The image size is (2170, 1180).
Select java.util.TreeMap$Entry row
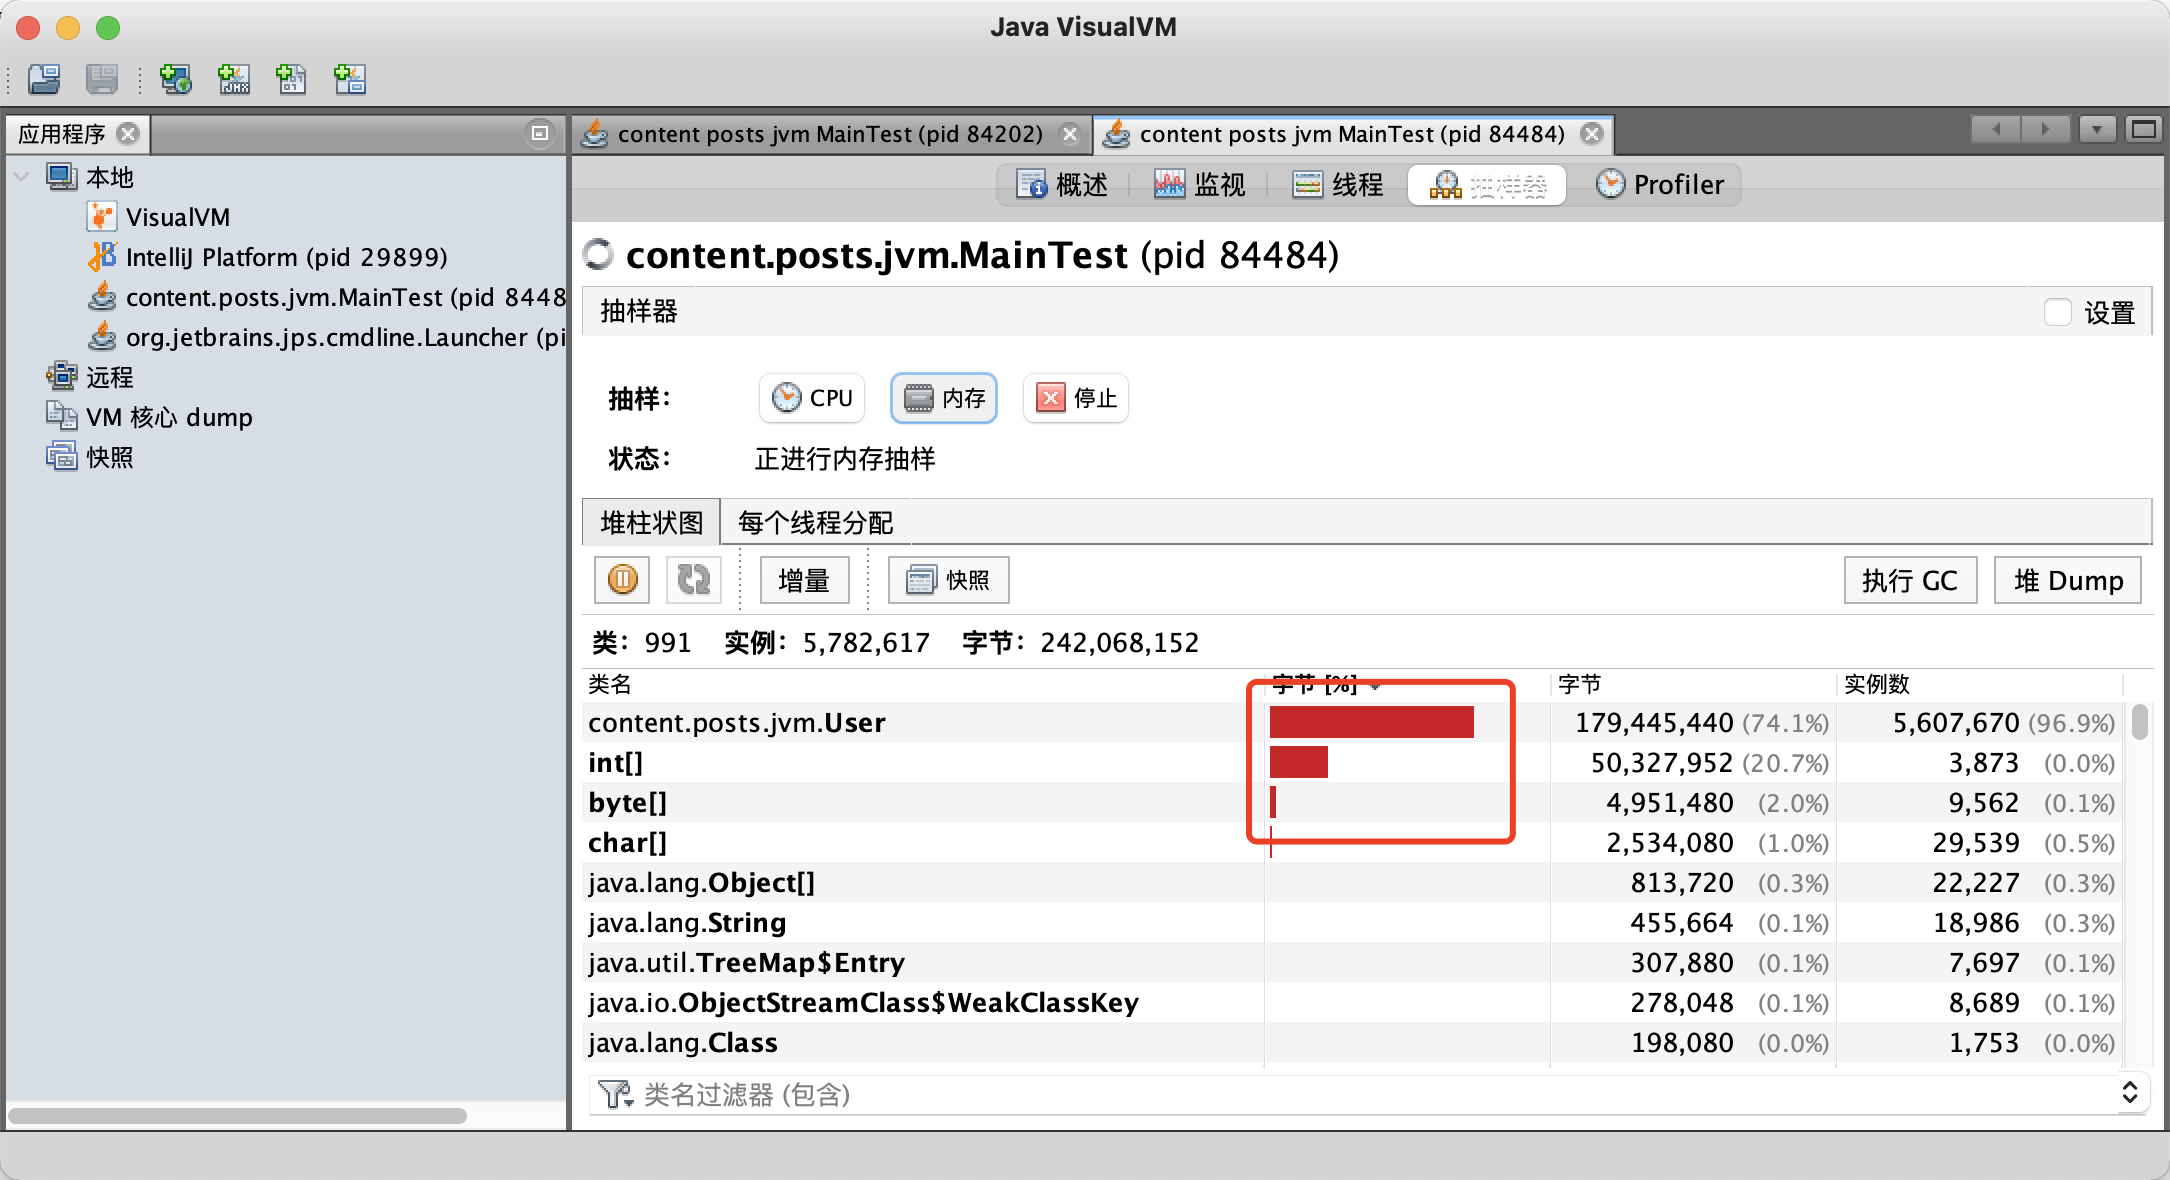(x=1354, y=962)
